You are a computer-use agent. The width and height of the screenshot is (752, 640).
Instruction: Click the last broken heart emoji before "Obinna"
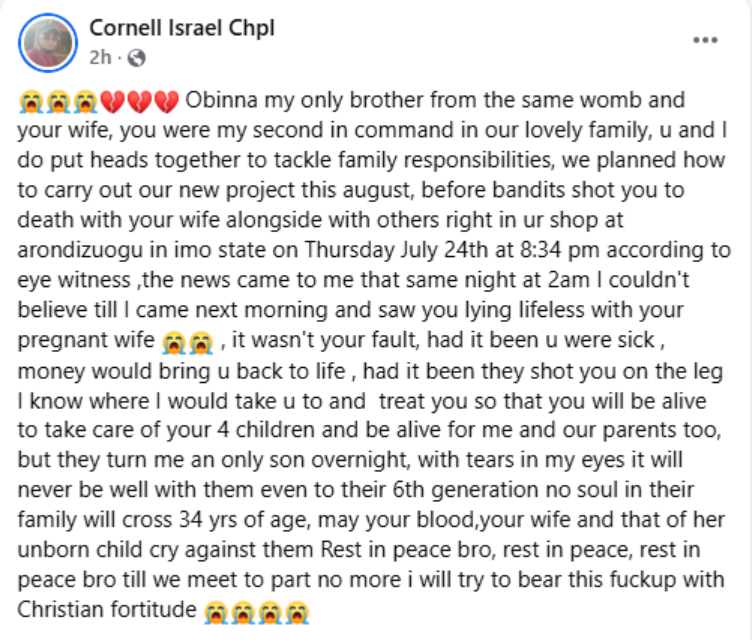coord(167,102)
